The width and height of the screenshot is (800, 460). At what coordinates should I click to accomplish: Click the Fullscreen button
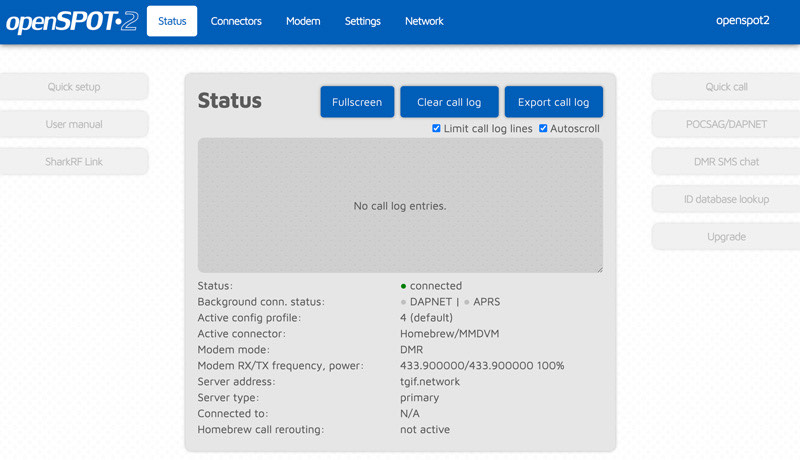coord(357,102)
